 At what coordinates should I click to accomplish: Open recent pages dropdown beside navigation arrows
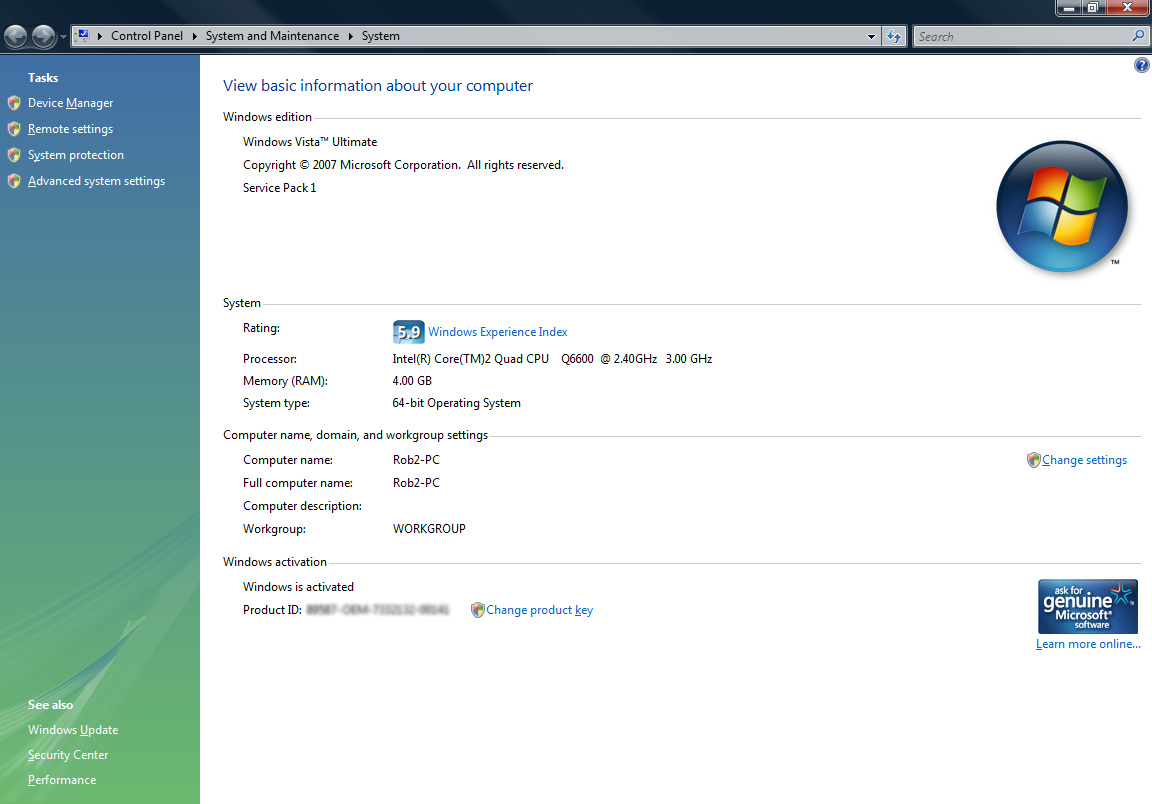tap(63, 37)
